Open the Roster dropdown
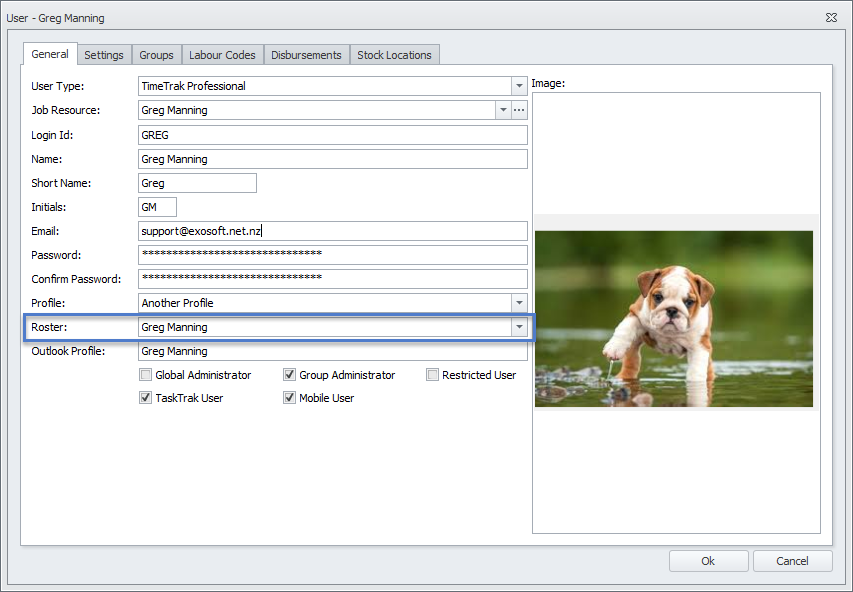853x592 pixels. tap(518, 327)
